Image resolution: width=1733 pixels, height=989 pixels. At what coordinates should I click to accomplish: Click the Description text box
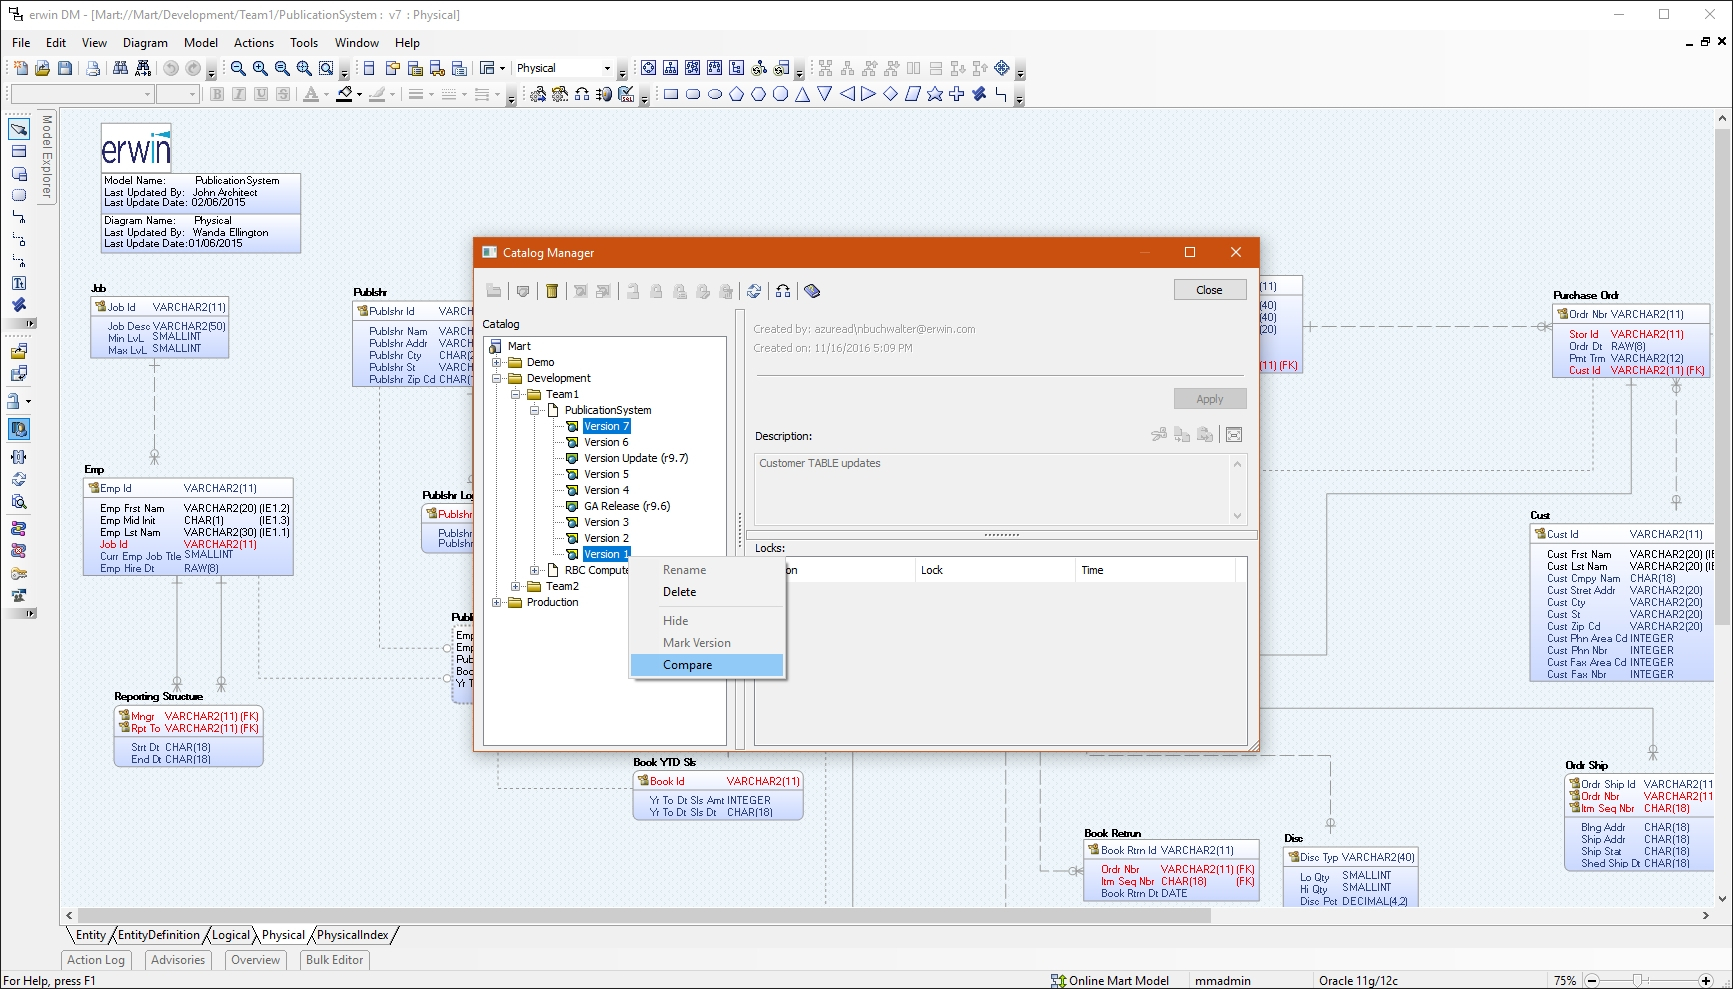(1001, 489)
